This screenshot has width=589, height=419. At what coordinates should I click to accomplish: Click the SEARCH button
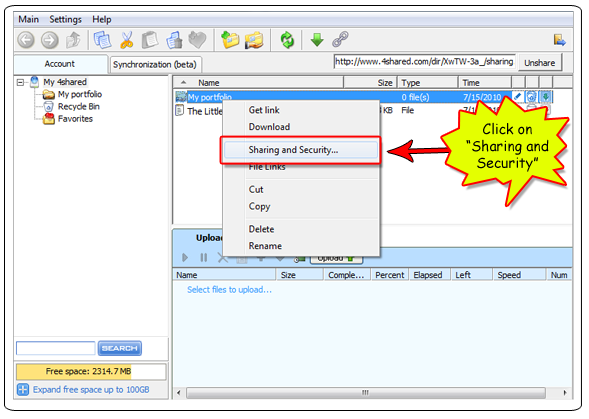click(x=120, y=348)
